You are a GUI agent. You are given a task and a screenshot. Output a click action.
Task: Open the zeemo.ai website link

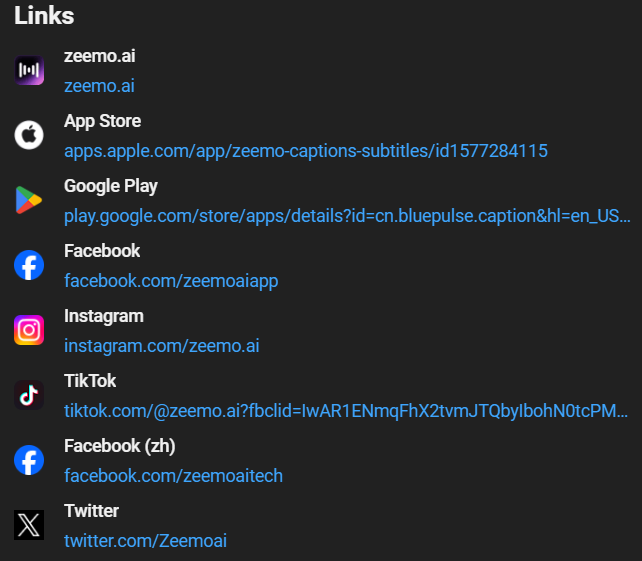tap(99, 86)
